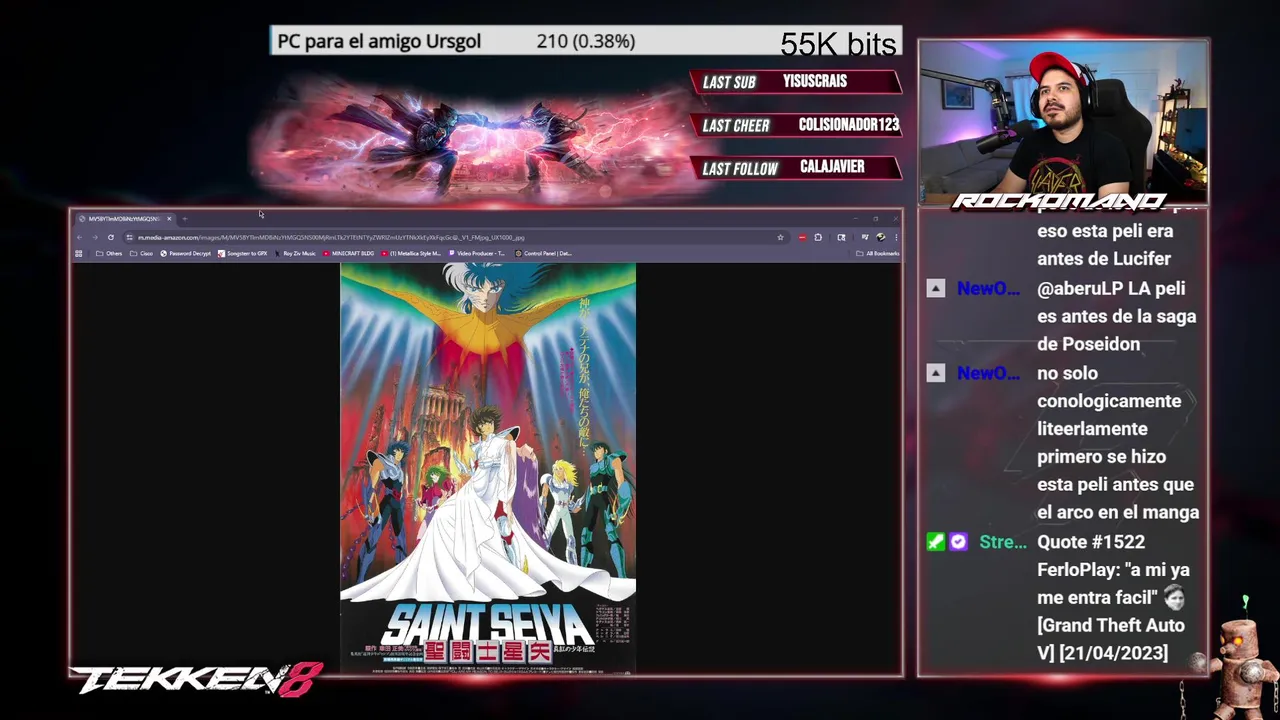Click arrow badge beside Poseidon chat message

point(935,288)
